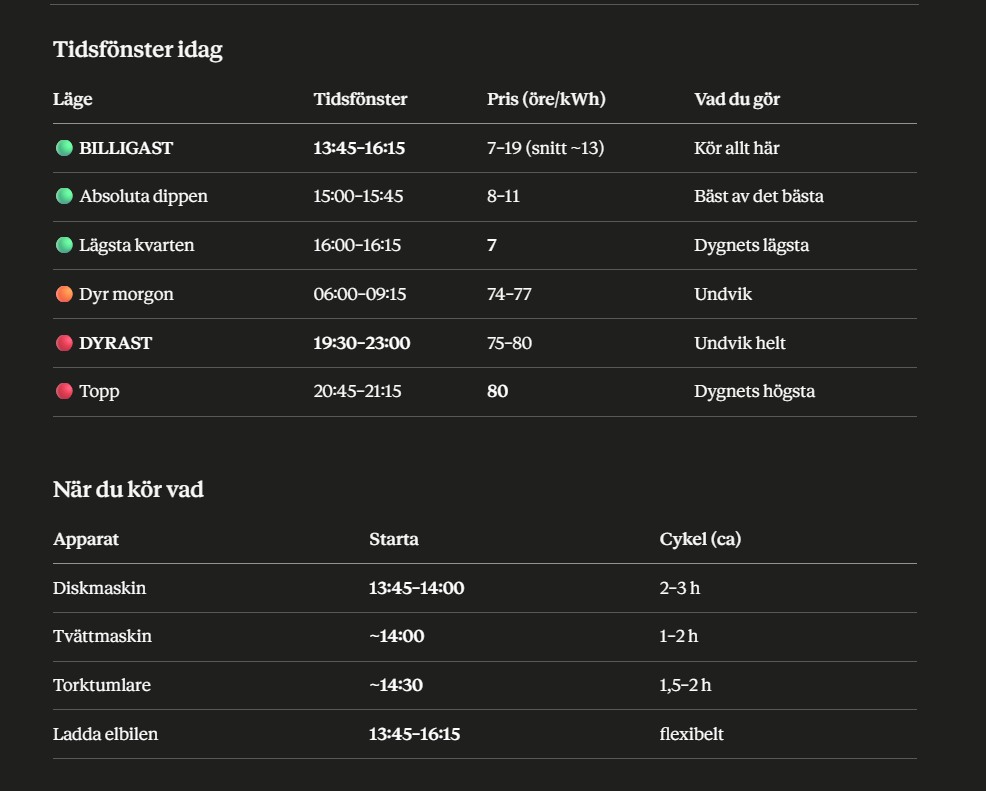Click the red dot beside Topp
986x791 pixels.
point(64,391)
